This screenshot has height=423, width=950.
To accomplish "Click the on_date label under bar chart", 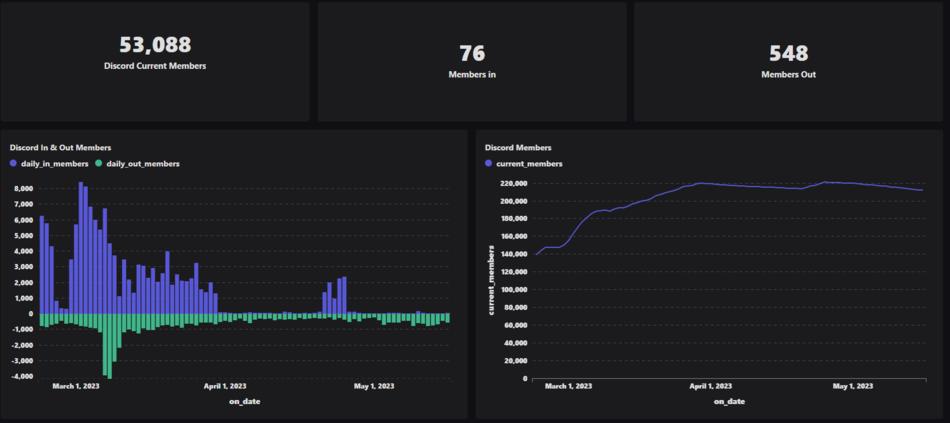I will (245, 401).
